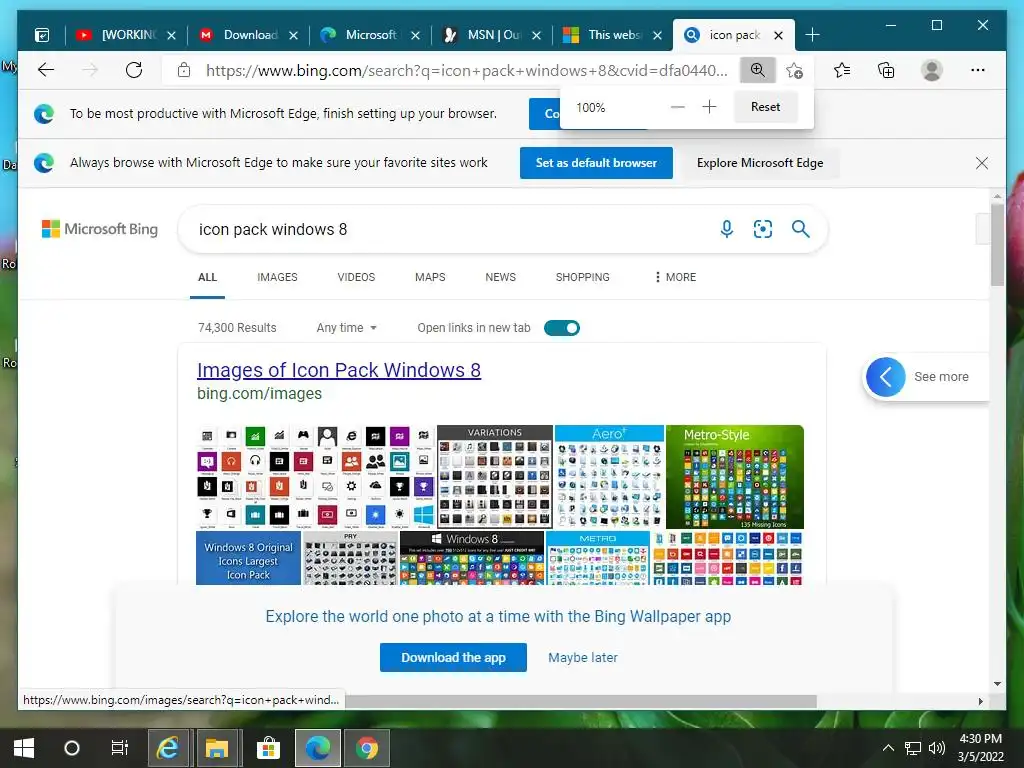Viewport: 1024px width, 768px height.
Task: Open the Any time filter dropdown
Action: pyautogui.click(x=347, y=328)
